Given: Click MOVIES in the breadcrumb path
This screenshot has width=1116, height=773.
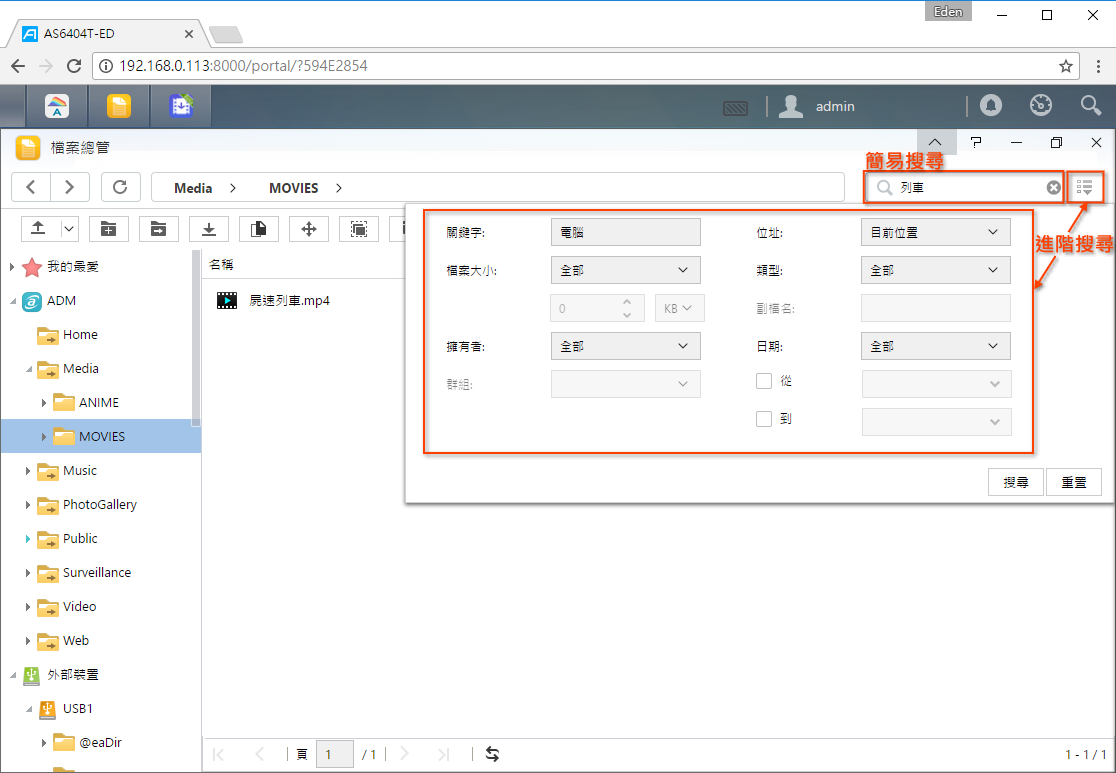Looking at the screenshot, I should [293, 188].
